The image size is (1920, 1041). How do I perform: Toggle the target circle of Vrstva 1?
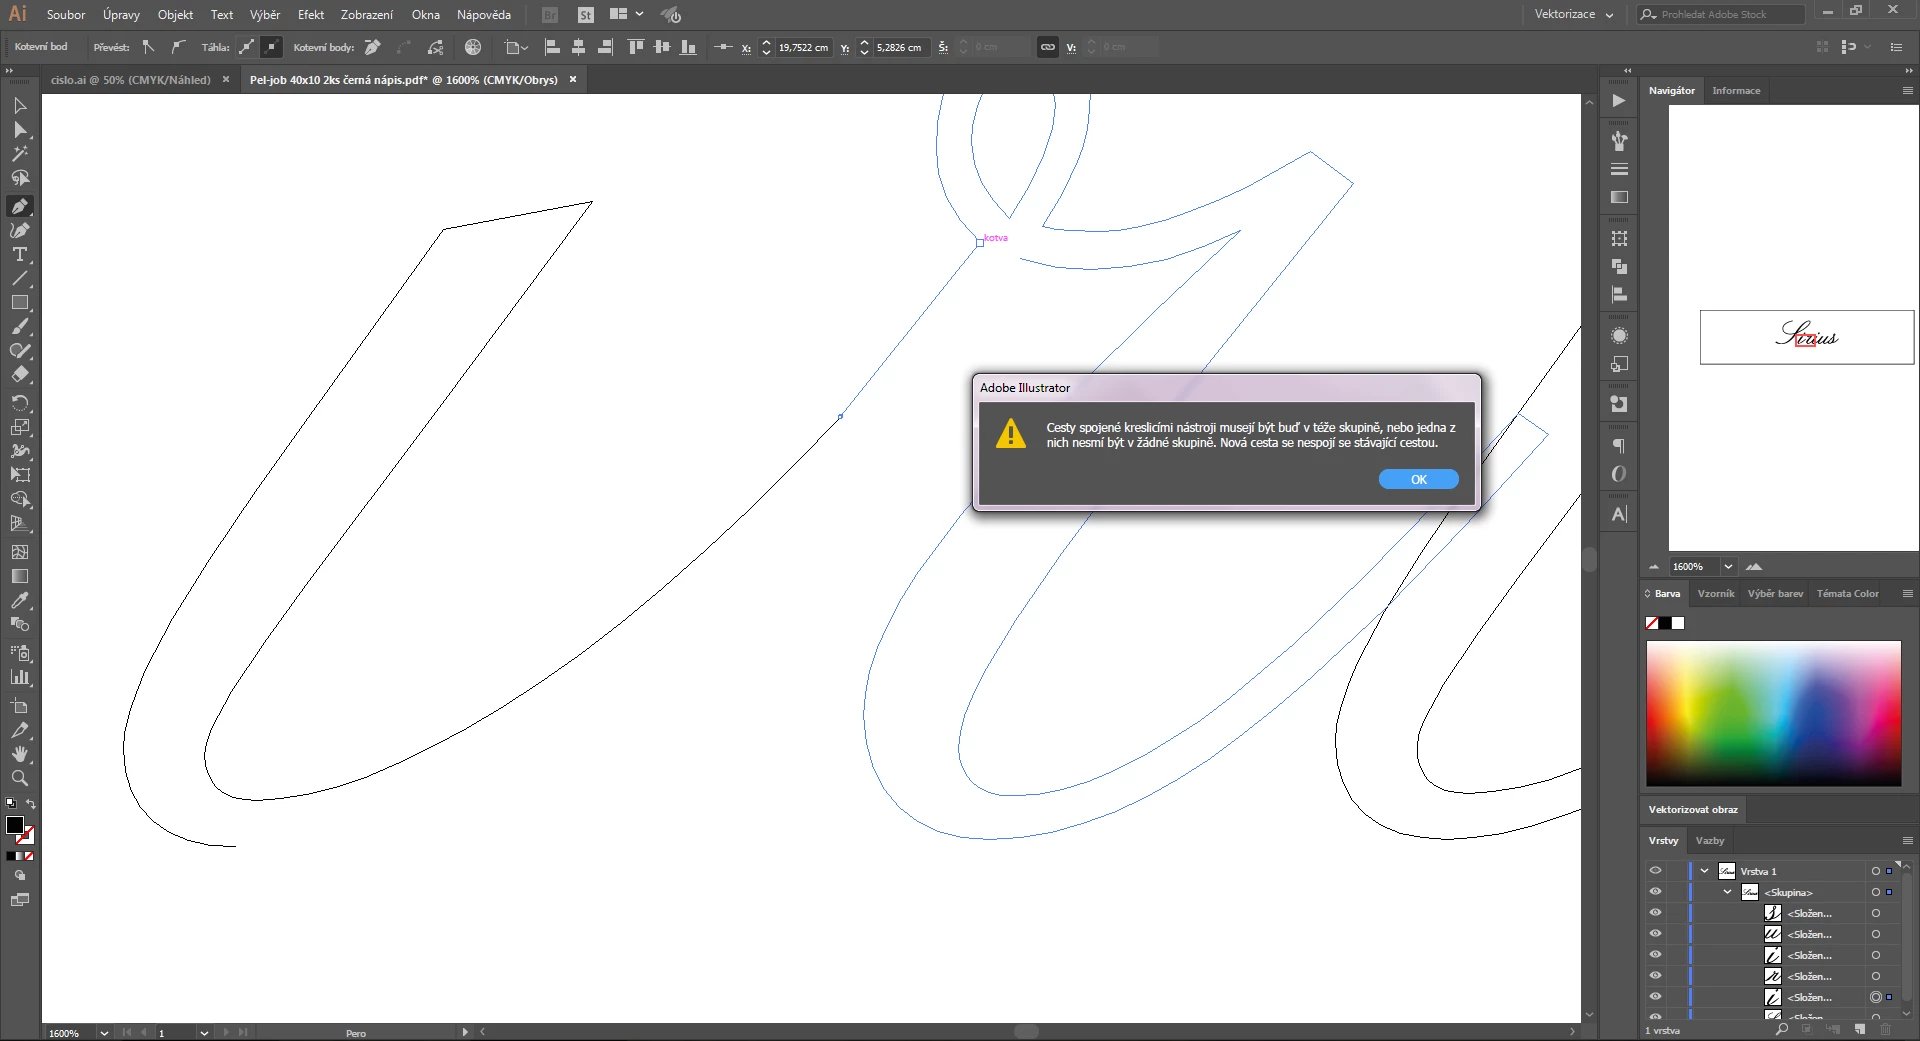(1876, 871)
